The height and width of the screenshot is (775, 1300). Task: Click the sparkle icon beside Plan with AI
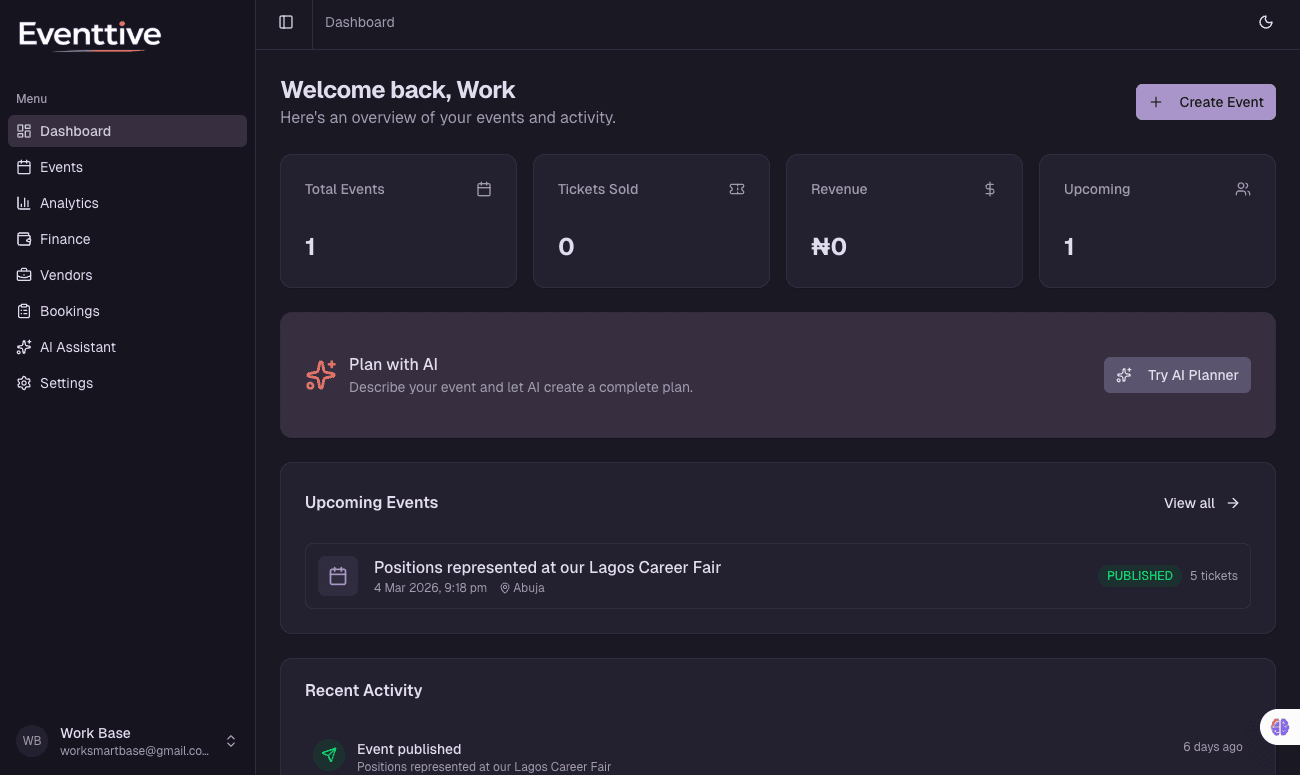coord(321,375)
